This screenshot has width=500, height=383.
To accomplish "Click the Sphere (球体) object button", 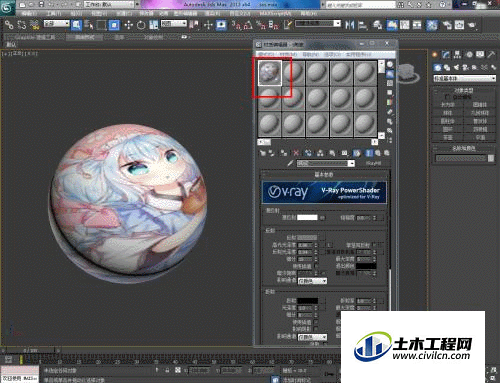I will click(x=448, y=113).
